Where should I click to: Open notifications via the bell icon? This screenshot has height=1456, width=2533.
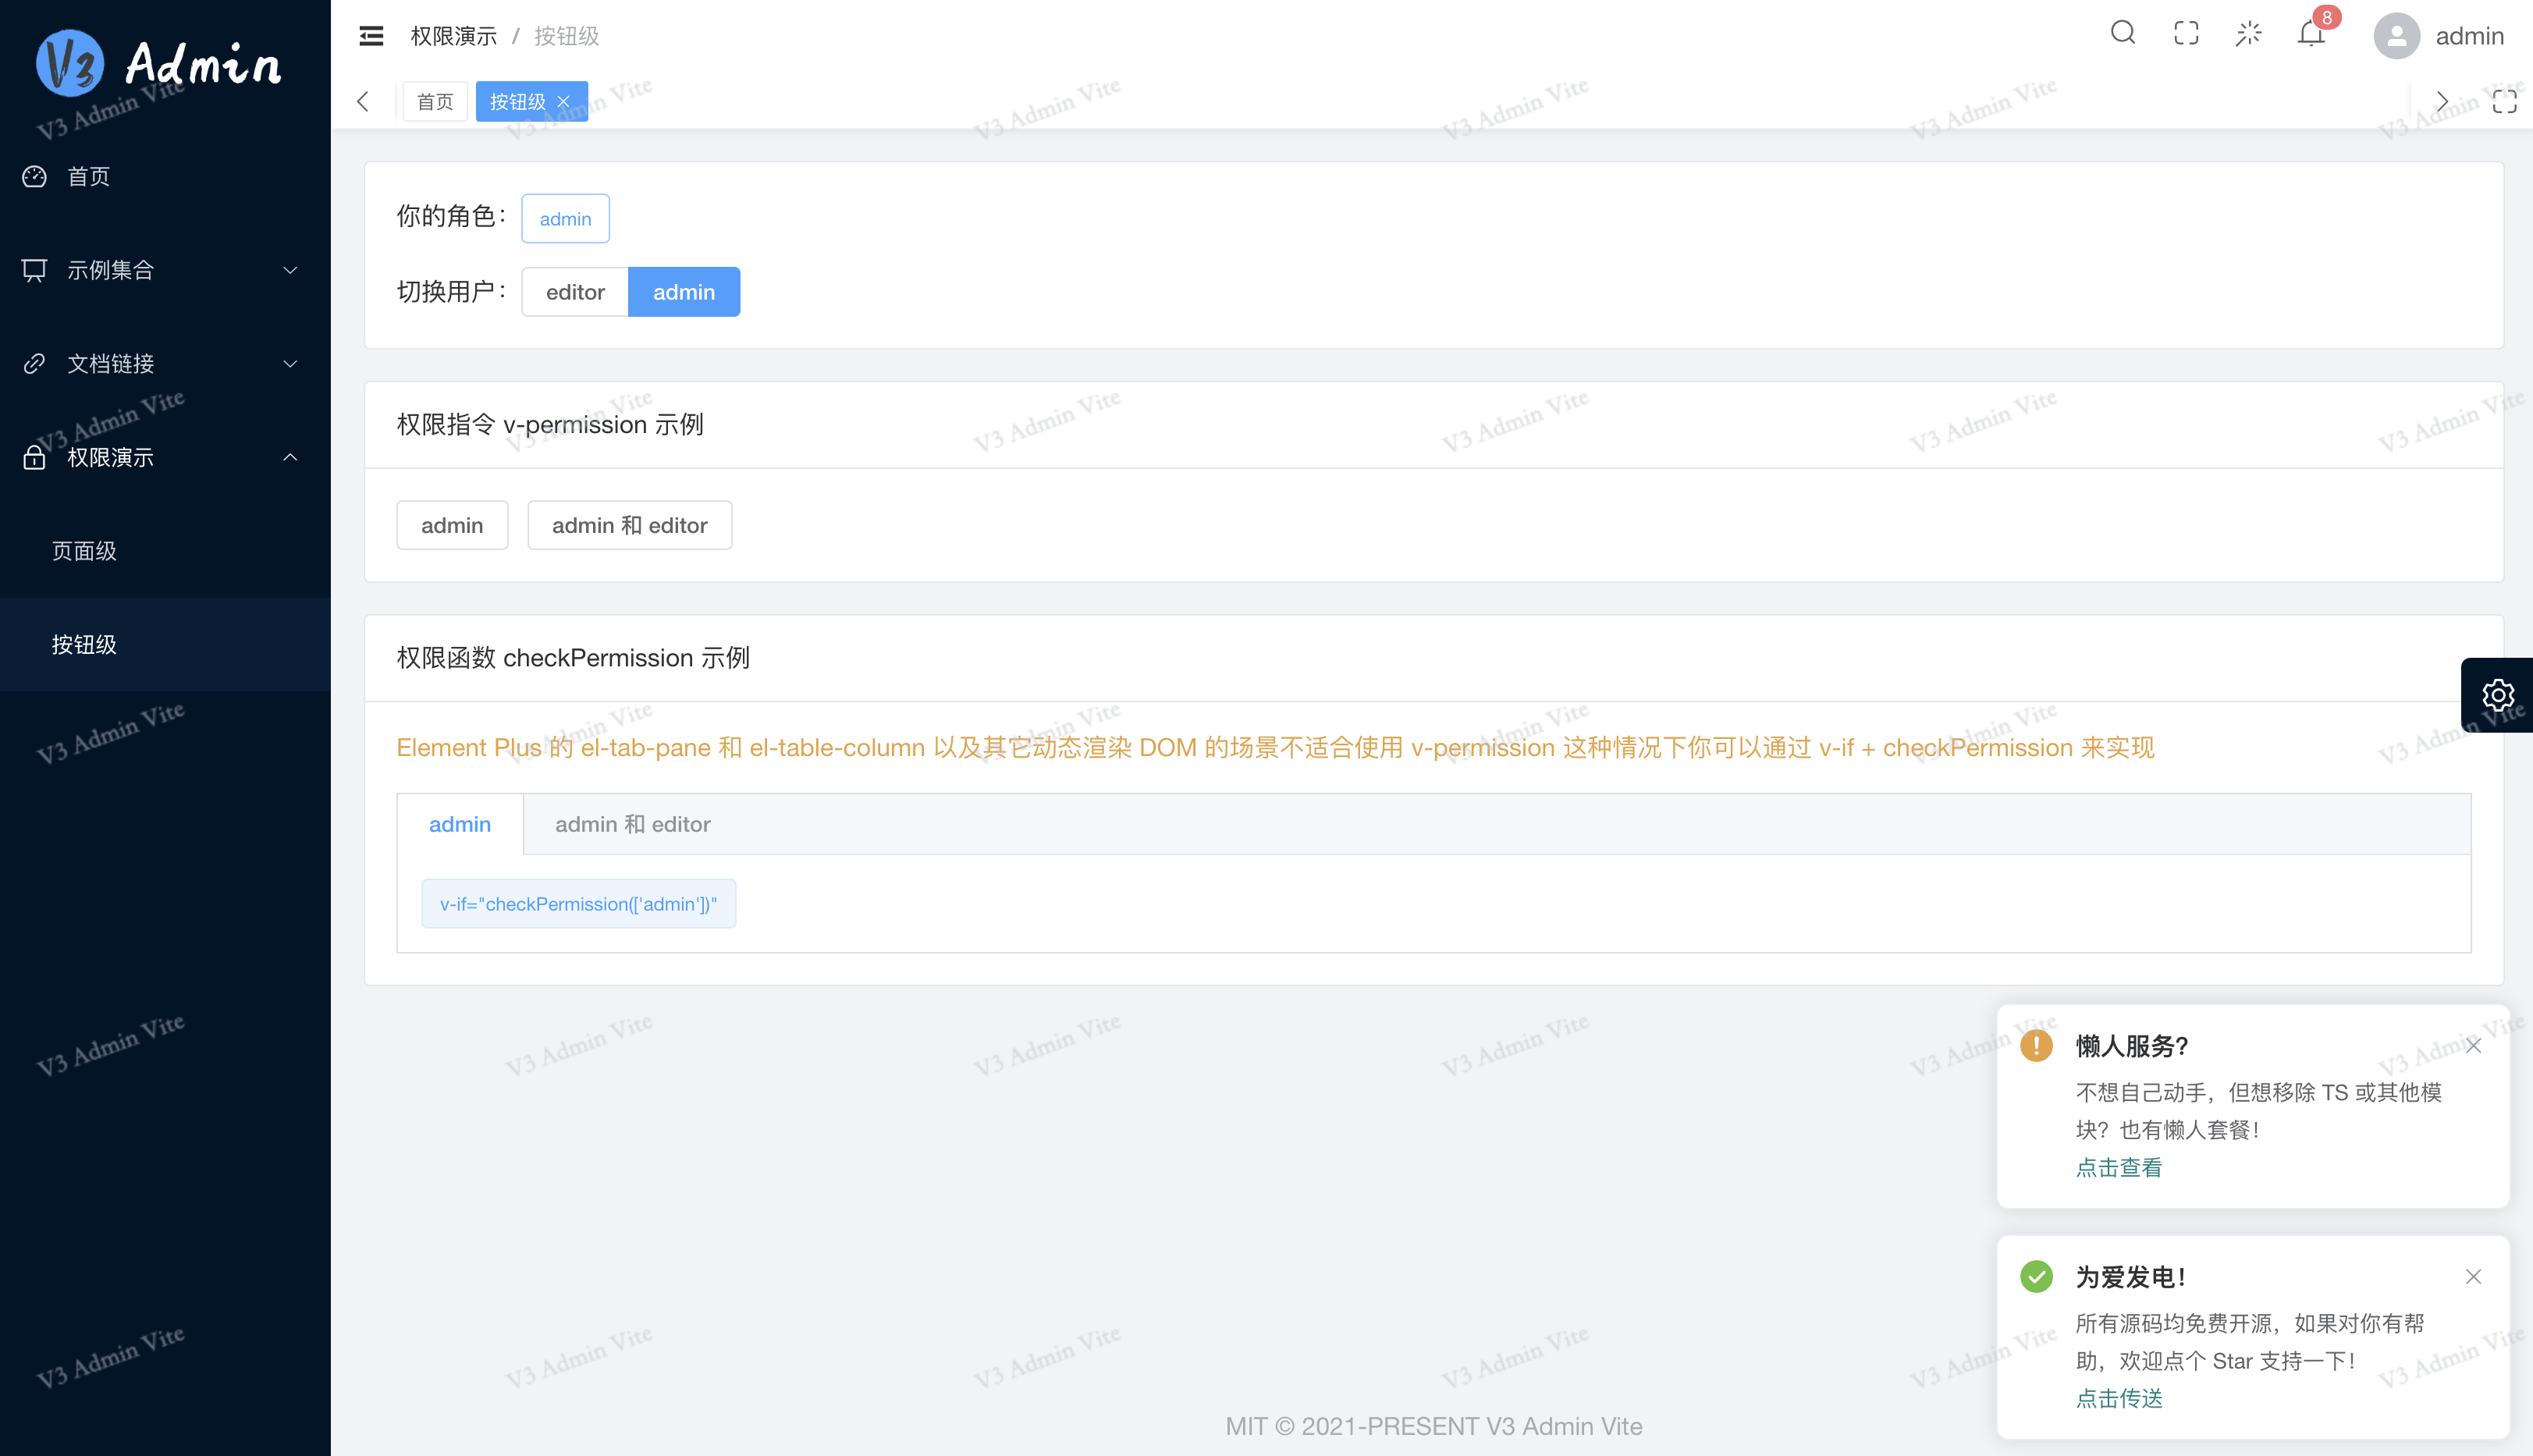(2311, 35)
